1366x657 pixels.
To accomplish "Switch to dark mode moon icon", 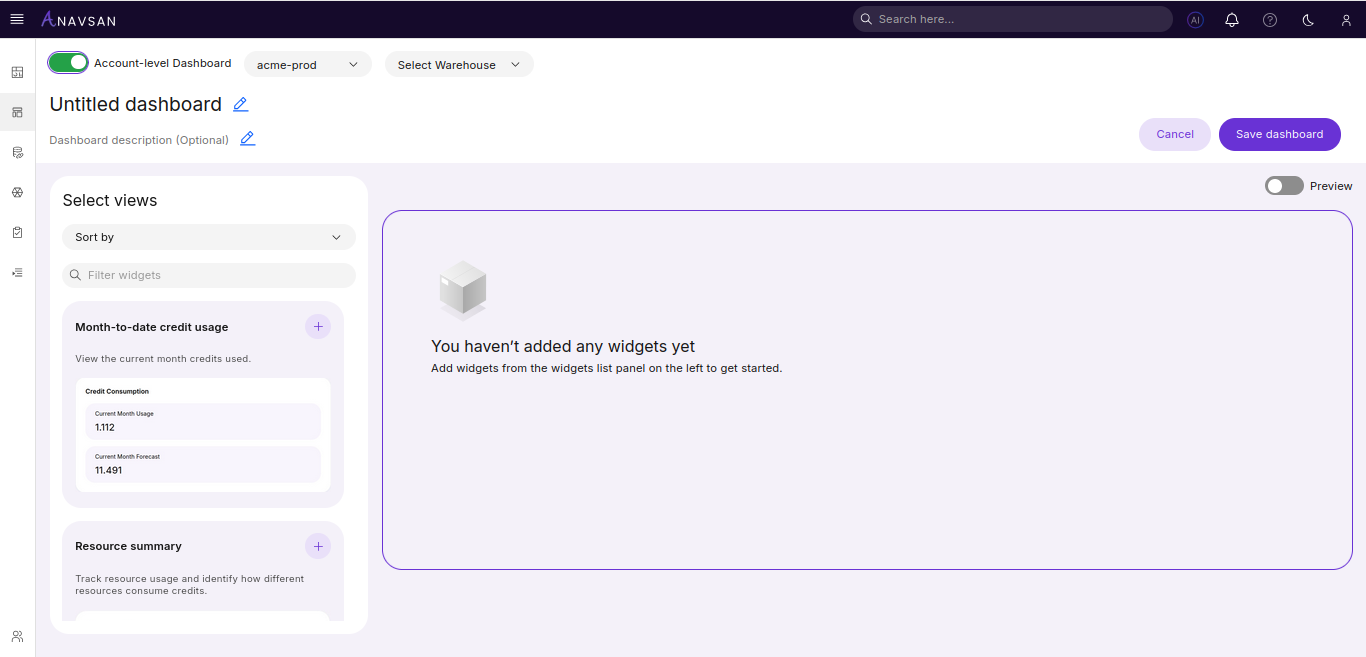I will pyautogui.click(x=1308, y=19).
